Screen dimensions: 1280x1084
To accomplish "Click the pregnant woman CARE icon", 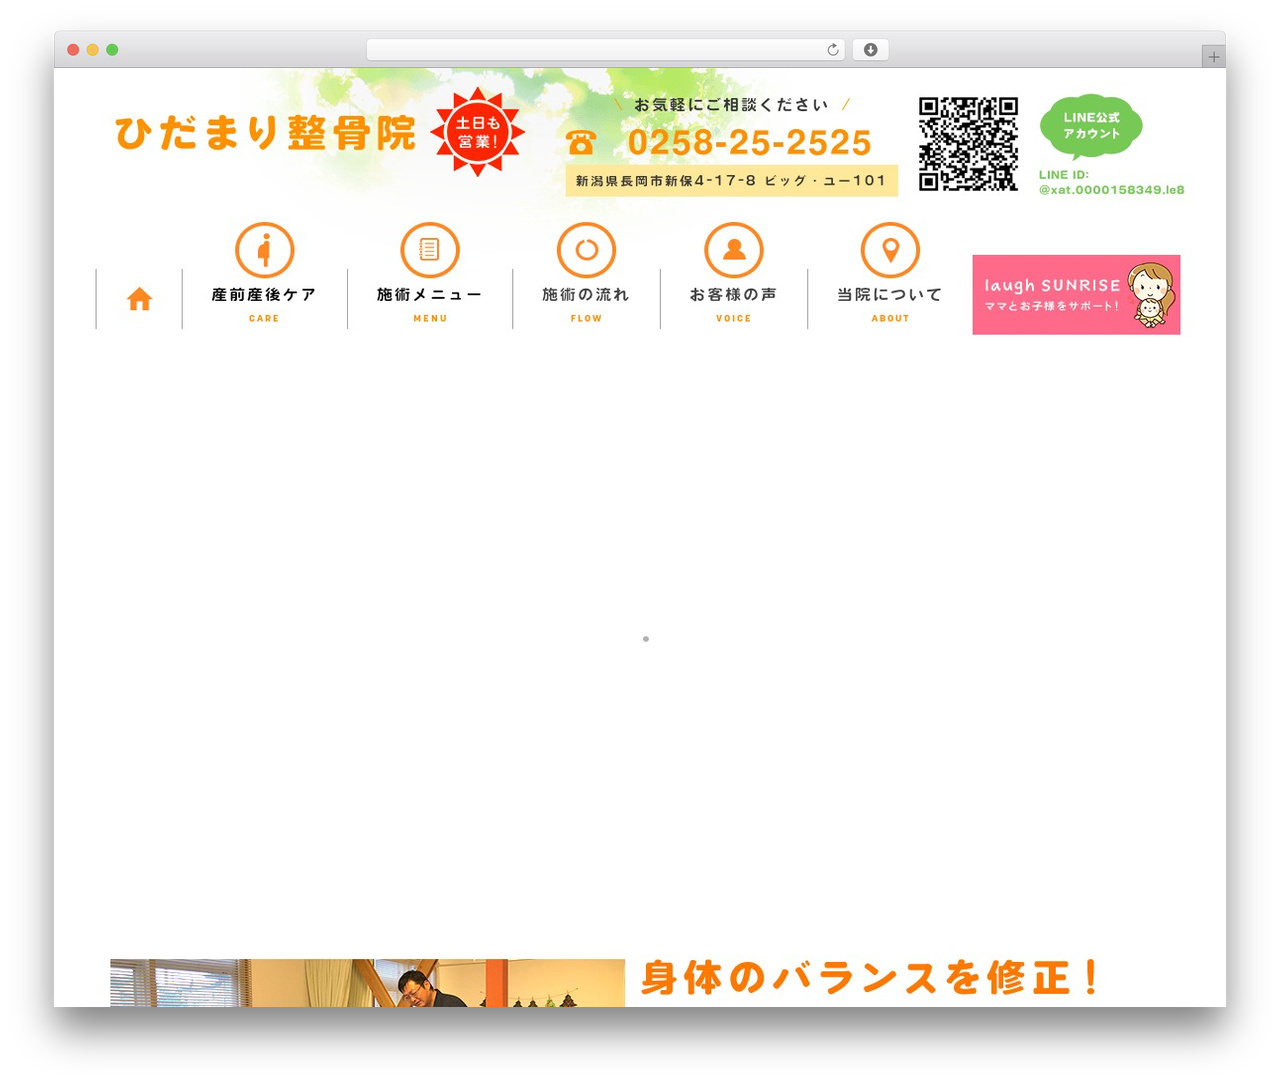I will click(x=264, y=250).
